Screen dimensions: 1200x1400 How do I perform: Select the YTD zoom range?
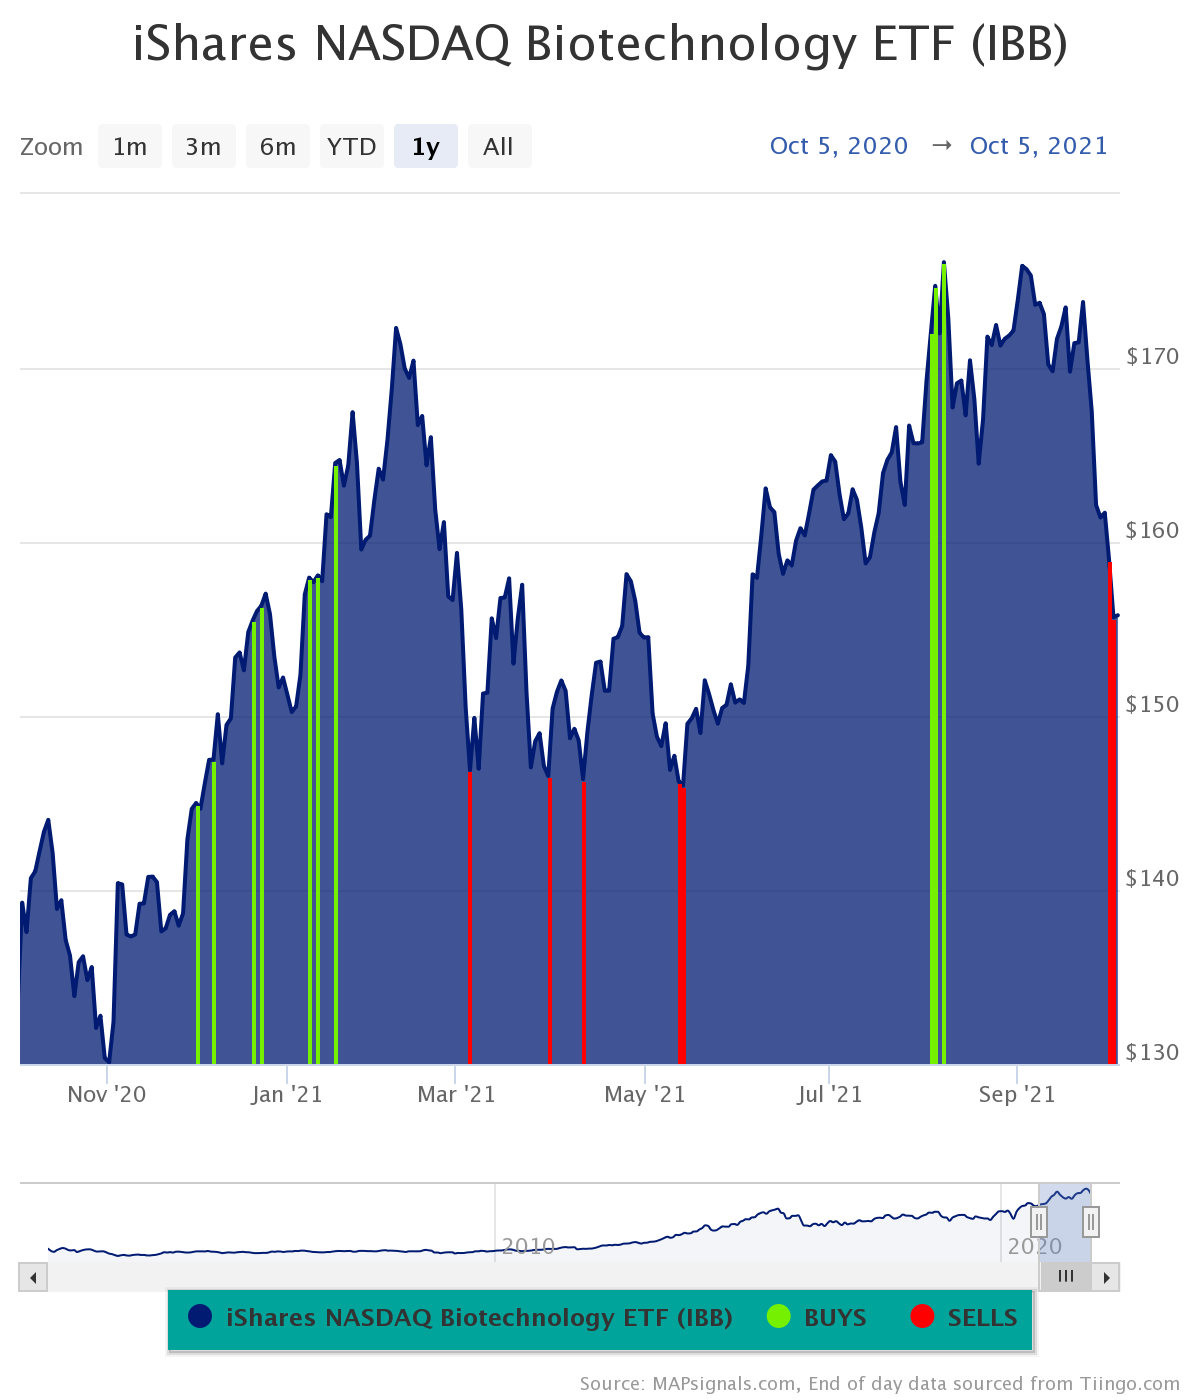click(352, 146)
